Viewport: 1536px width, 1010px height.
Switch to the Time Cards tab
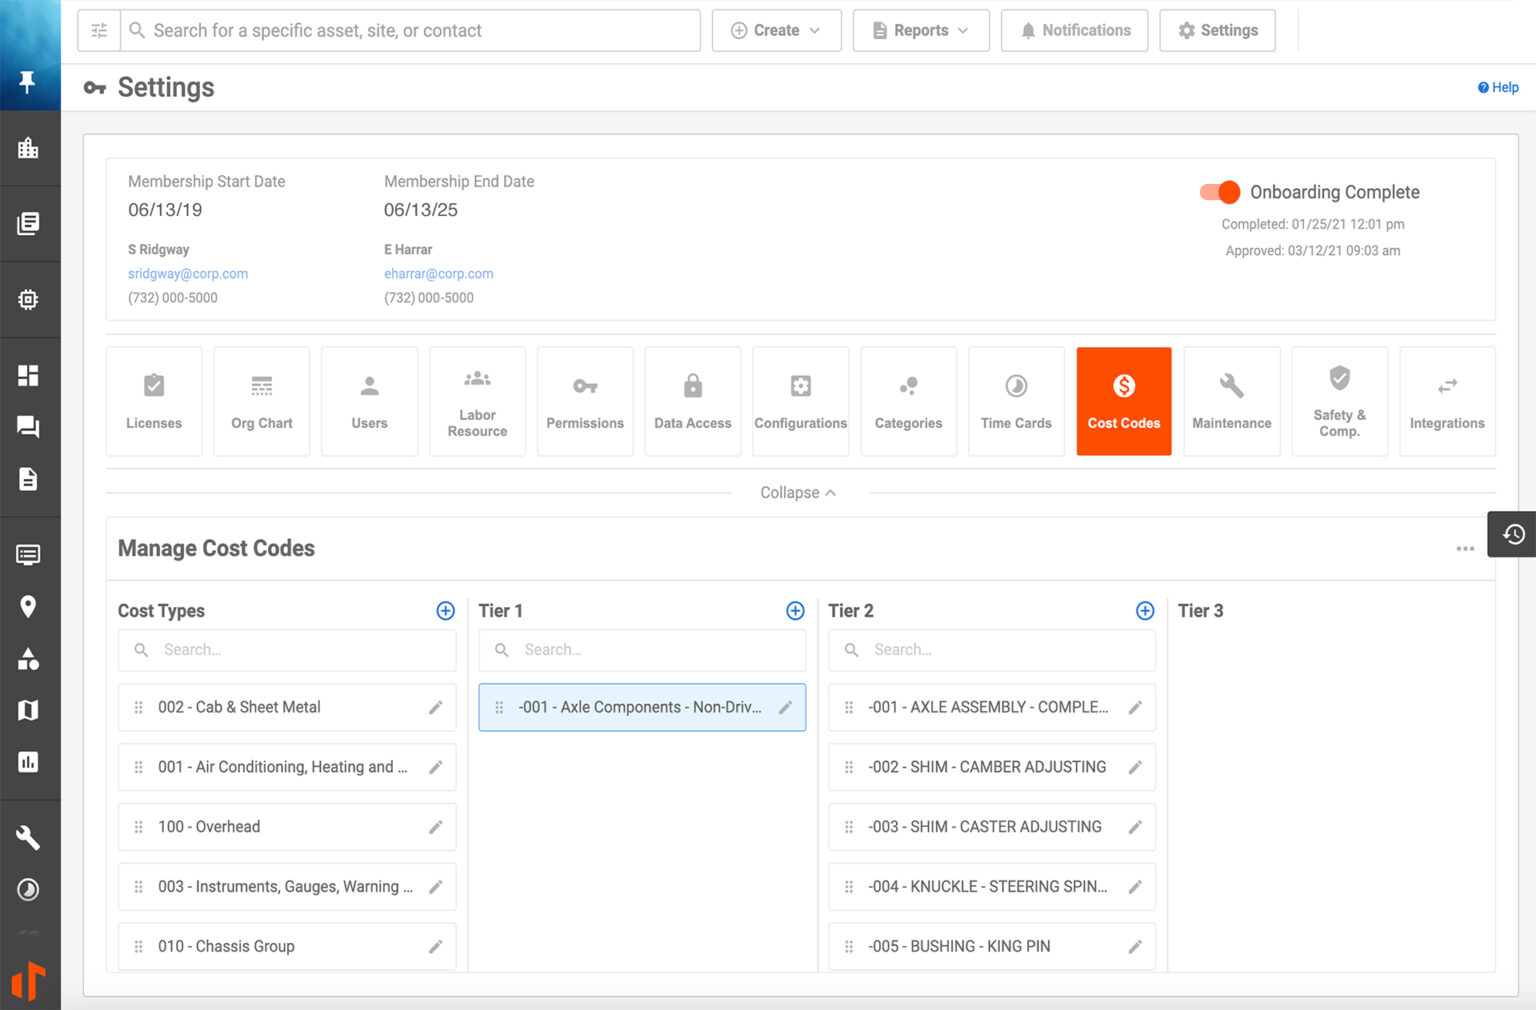pyautogui.click(x=1016, y=401)
